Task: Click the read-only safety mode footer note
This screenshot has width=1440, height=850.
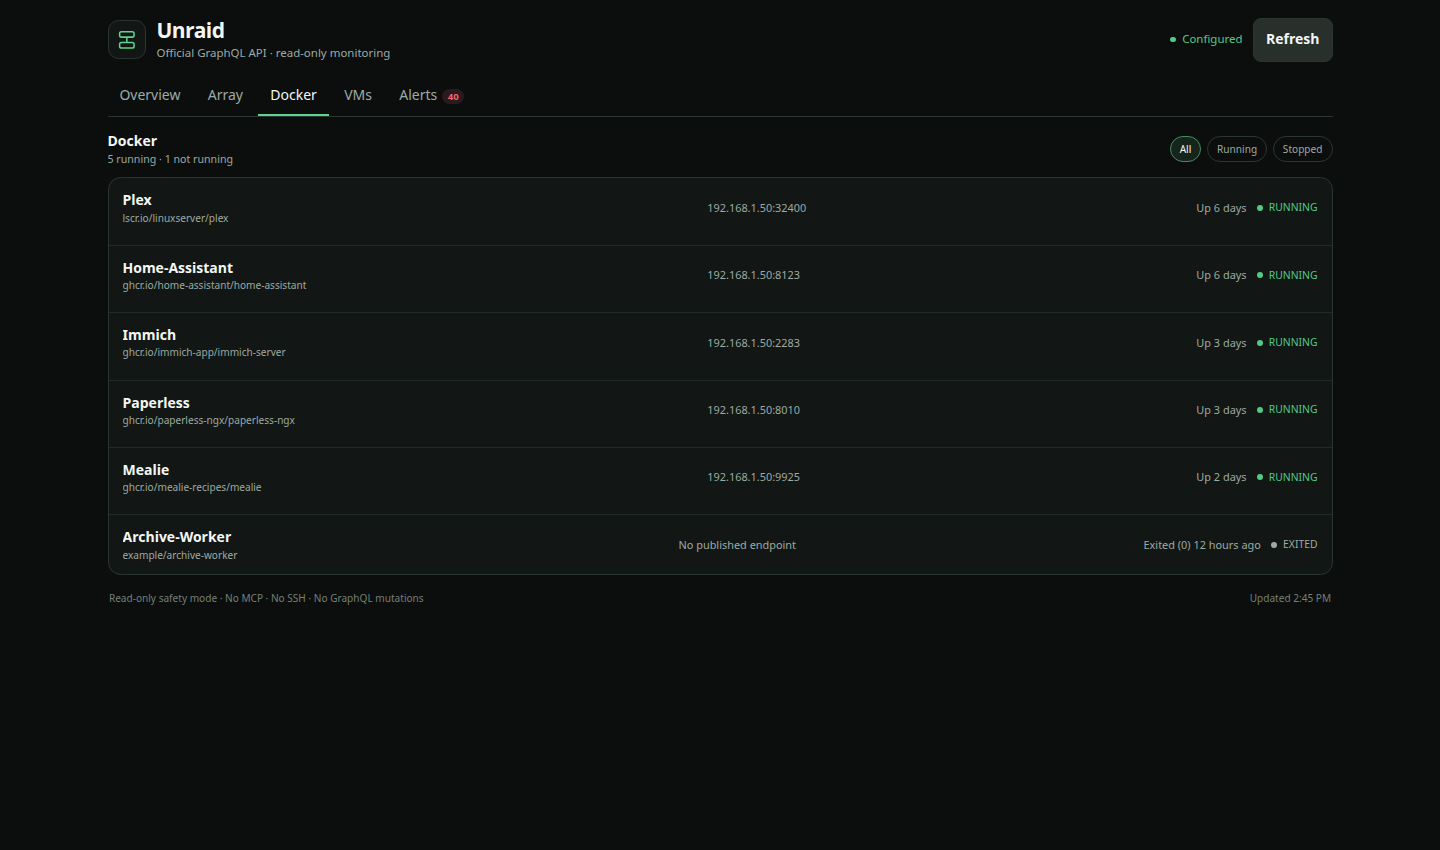Action: click(x=266, y=598)
